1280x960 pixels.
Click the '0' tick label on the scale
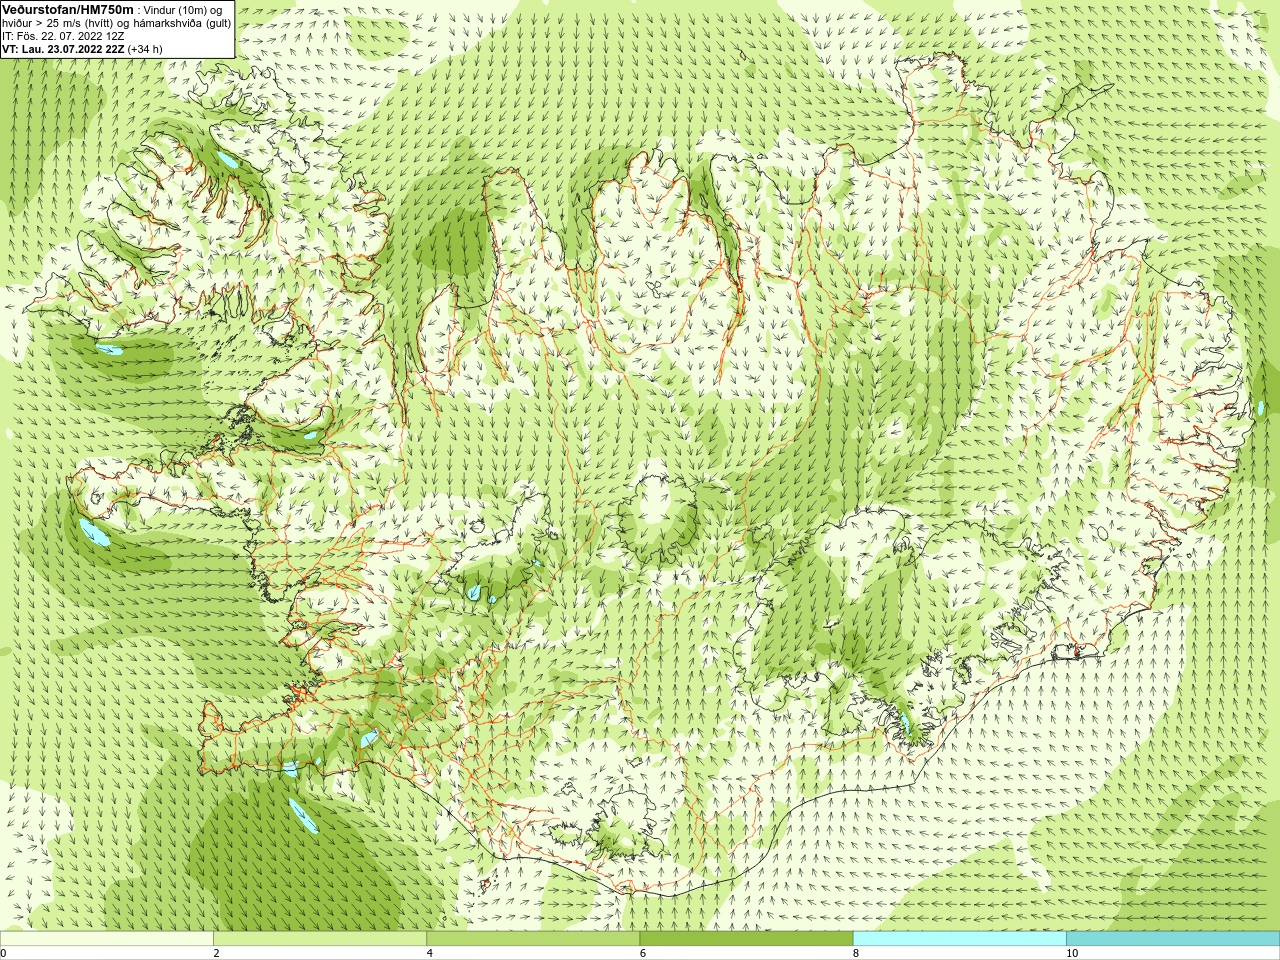click(x=4, y=953)
